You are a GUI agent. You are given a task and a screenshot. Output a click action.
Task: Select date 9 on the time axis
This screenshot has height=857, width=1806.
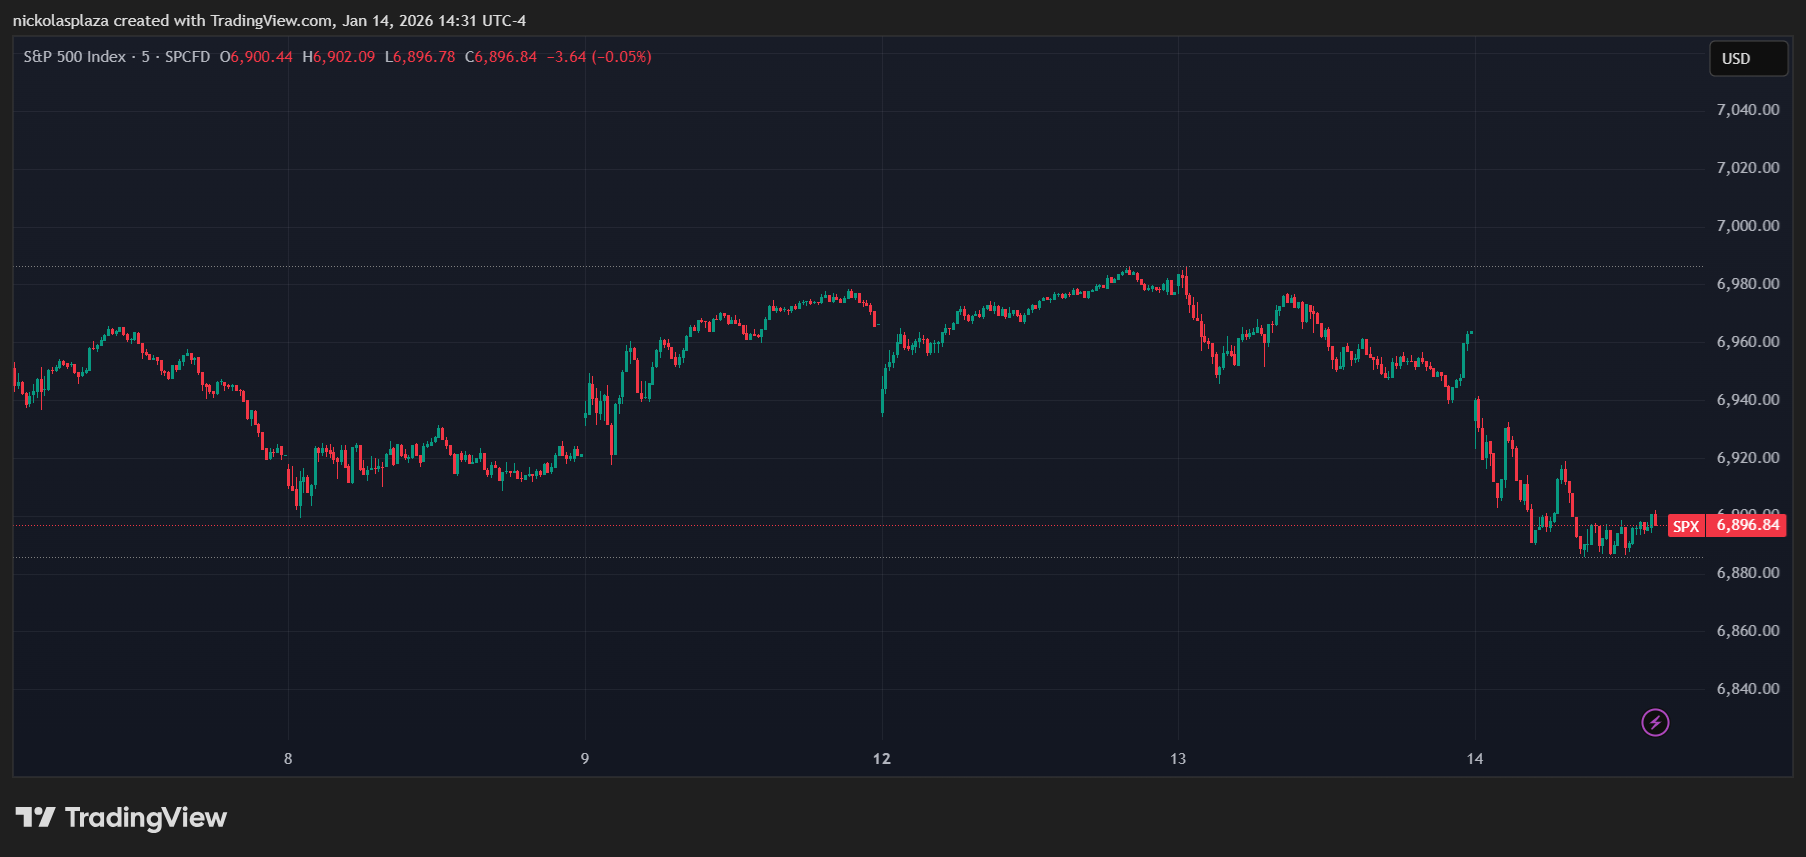pos(585,759)
